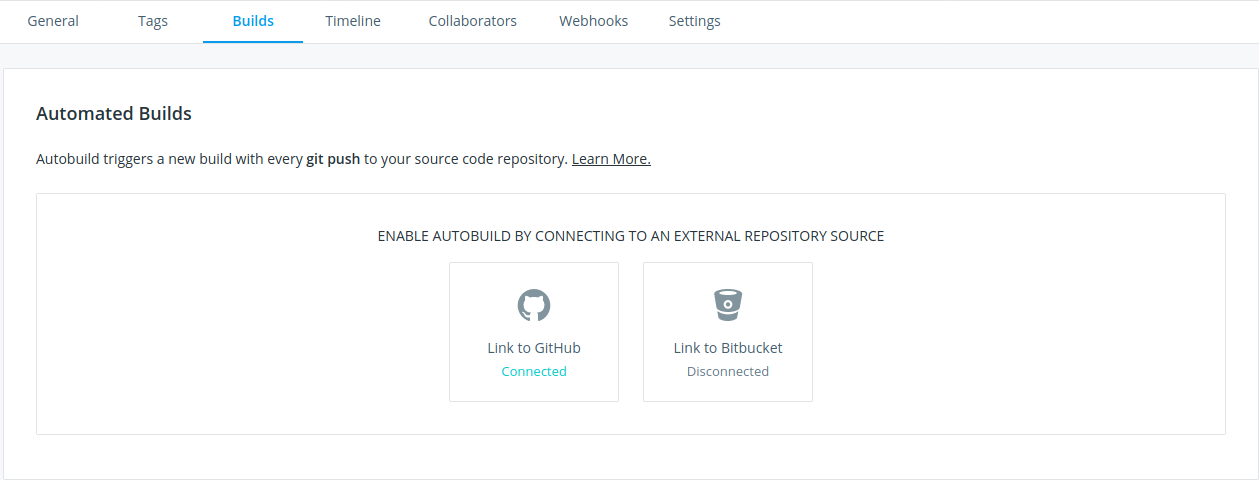1259x480 pixels.
Task: Click the Bitbucket bucket icon
Action: 728,305
